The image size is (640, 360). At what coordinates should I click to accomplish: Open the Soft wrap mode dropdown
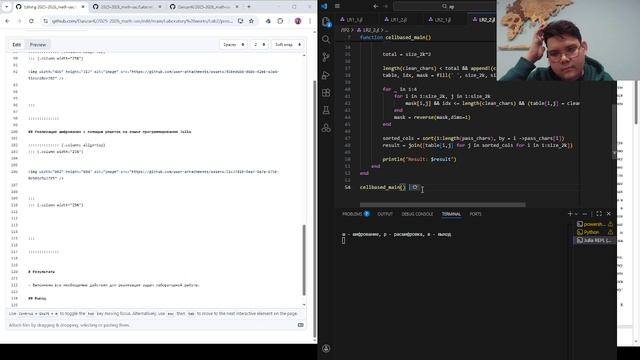click(x=288, y=44)
